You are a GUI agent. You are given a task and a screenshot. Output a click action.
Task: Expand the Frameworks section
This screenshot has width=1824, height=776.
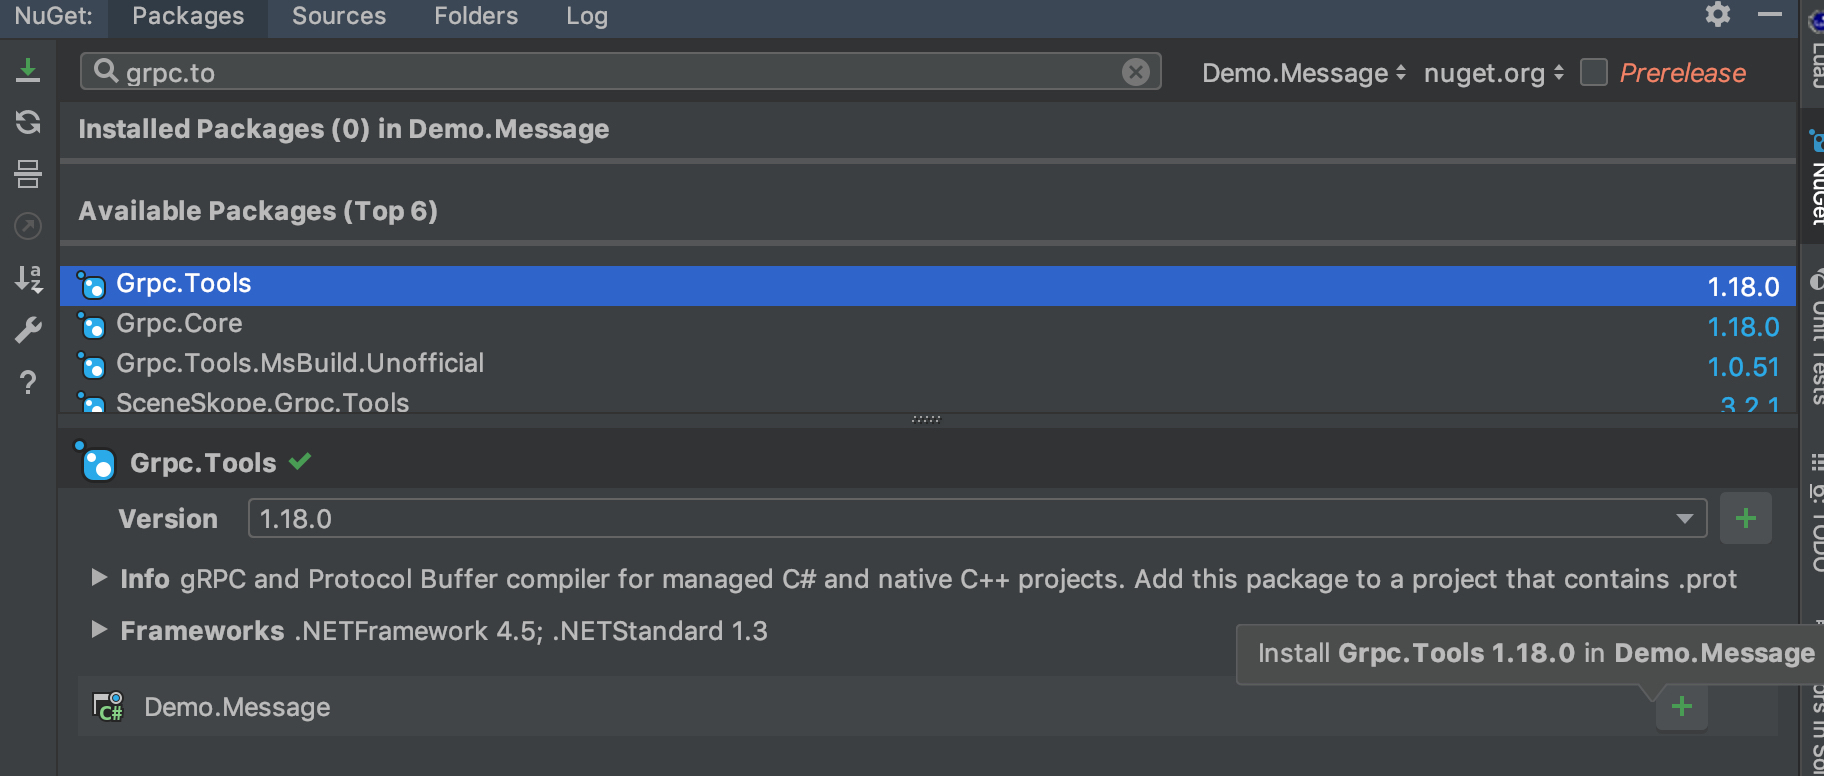point(99,630)
